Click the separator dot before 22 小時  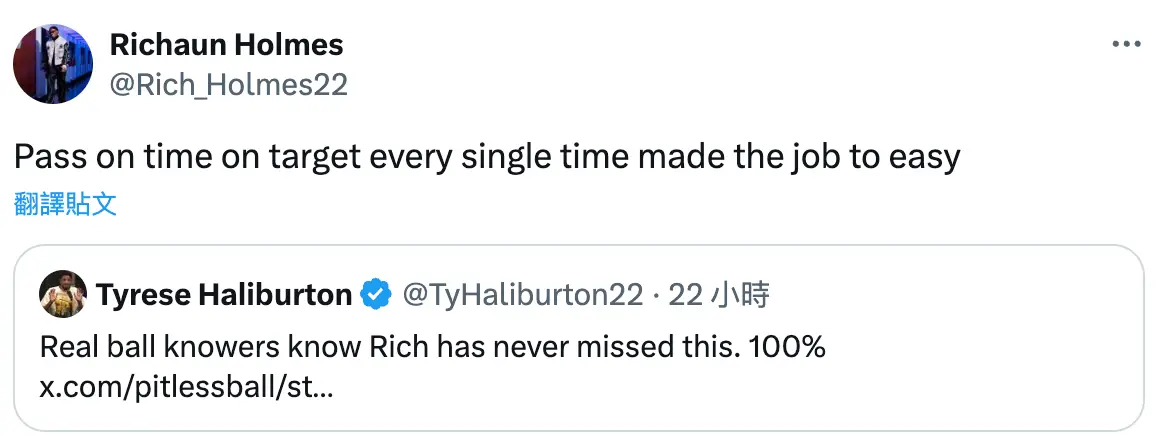pos(655,296)
